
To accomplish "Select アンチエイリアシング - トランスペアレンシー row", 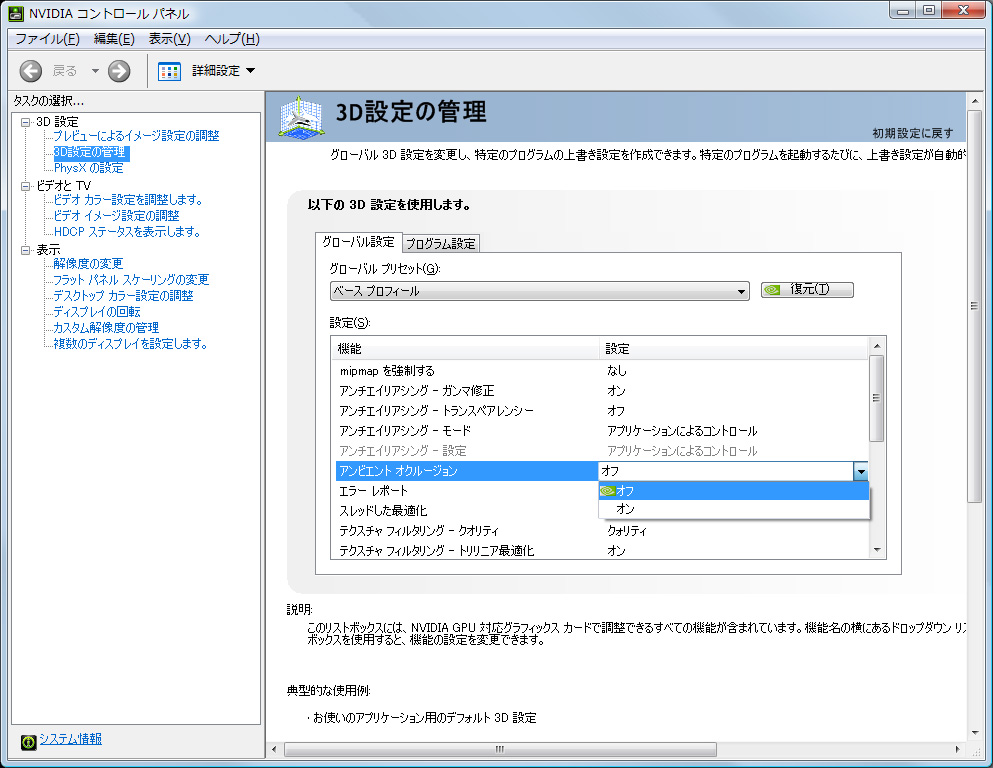I will click(600, 411).
